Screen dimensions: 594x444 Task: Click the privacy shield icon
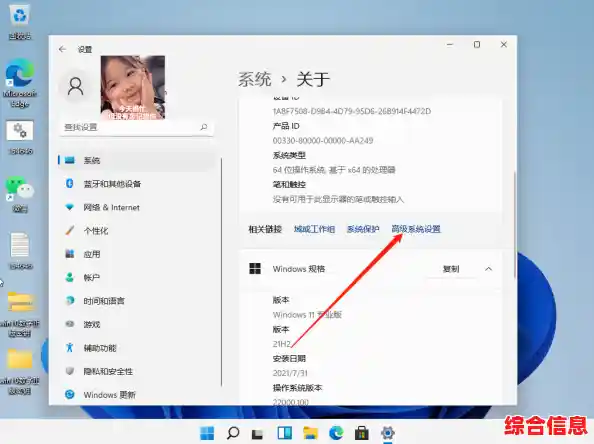[x=70, y=371]
